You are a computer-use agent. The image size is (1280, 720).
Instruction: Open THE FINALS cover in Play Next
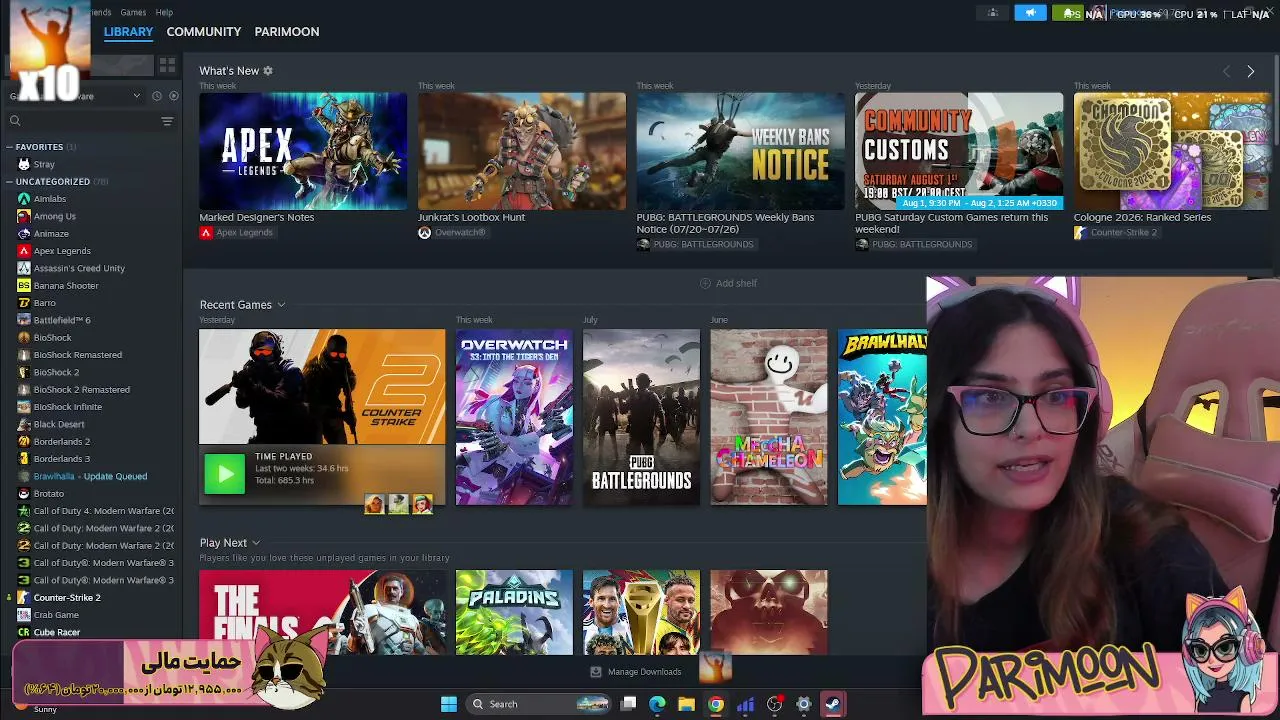322,612
